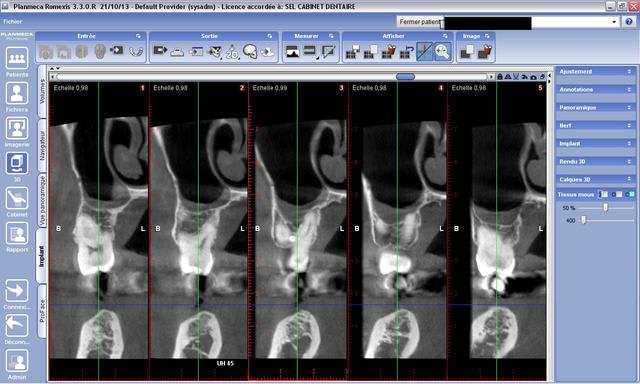The height and width of the screenshot is (384, 640).
Task: Switch to the Navigateur vertical tab
Action: coord(42,146)
